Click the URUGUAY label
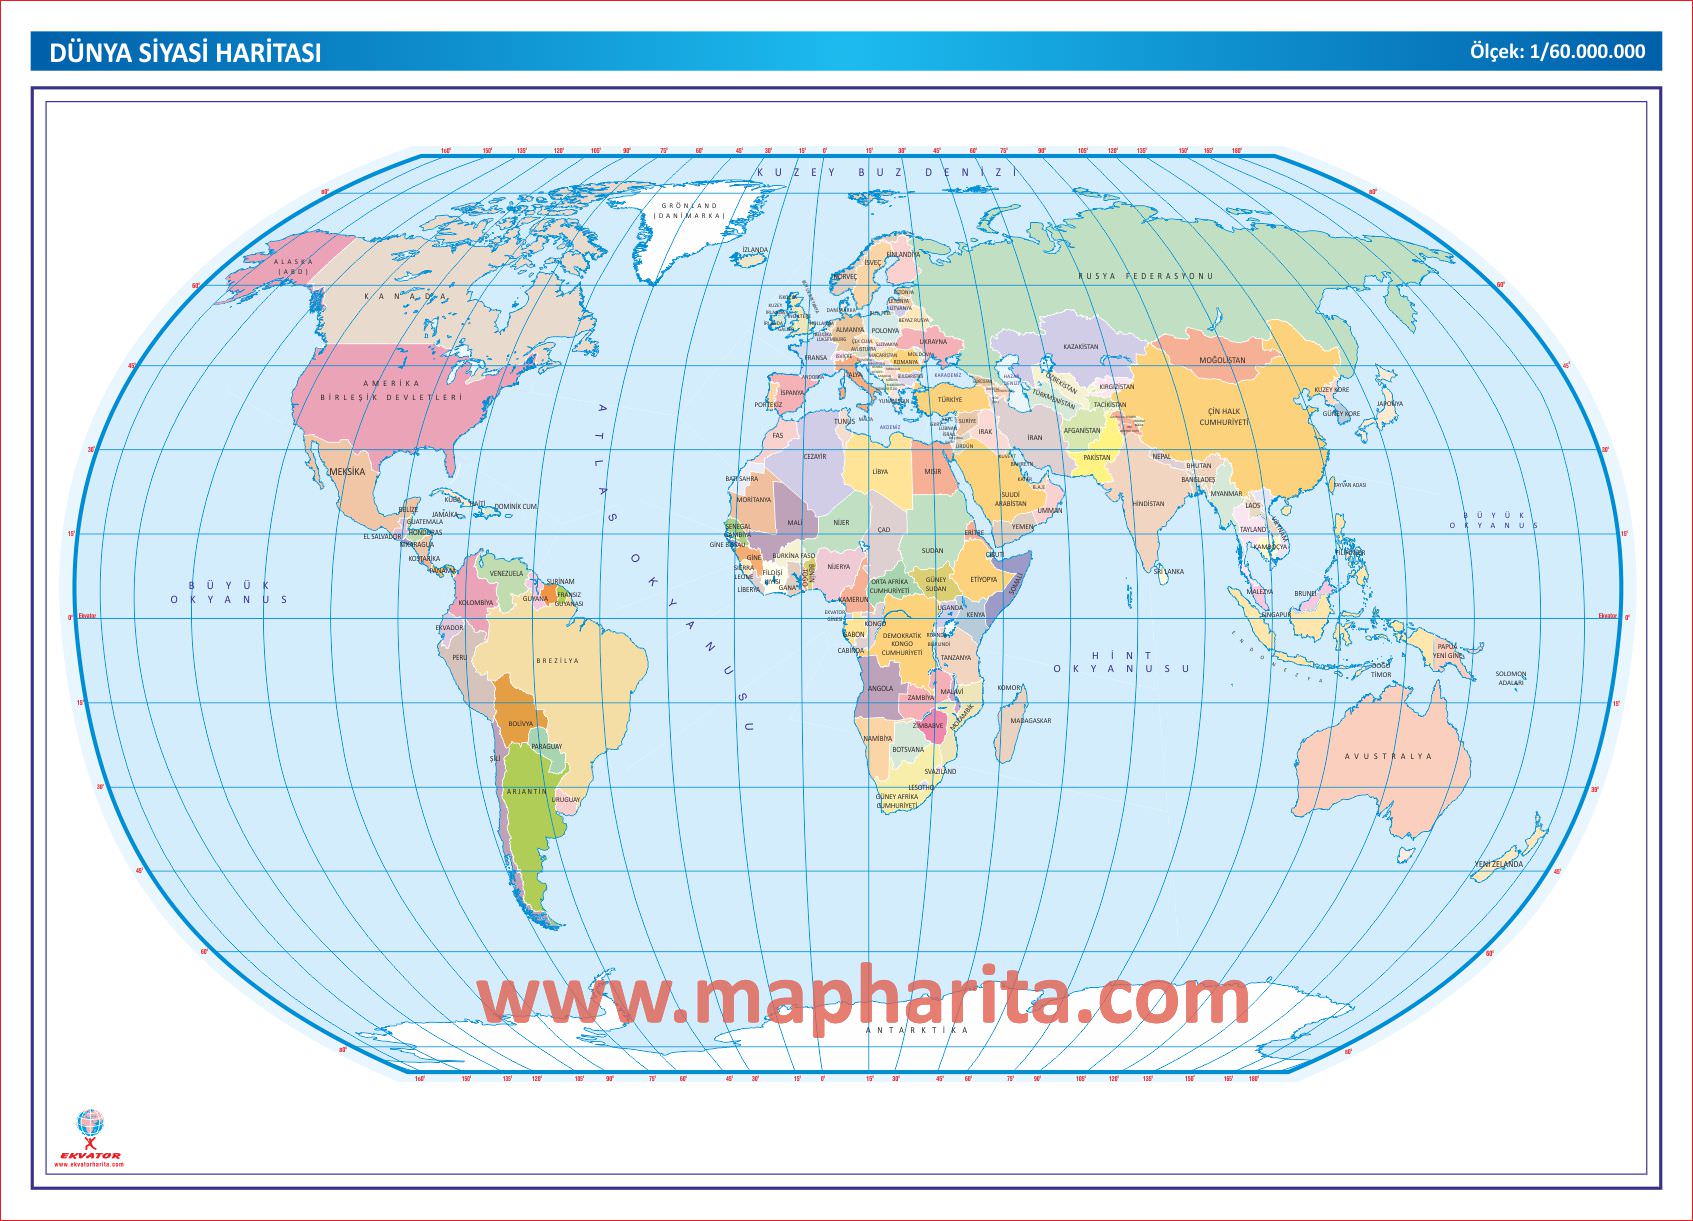The width and height of the screenshot is (1693, 1221). 565,800
